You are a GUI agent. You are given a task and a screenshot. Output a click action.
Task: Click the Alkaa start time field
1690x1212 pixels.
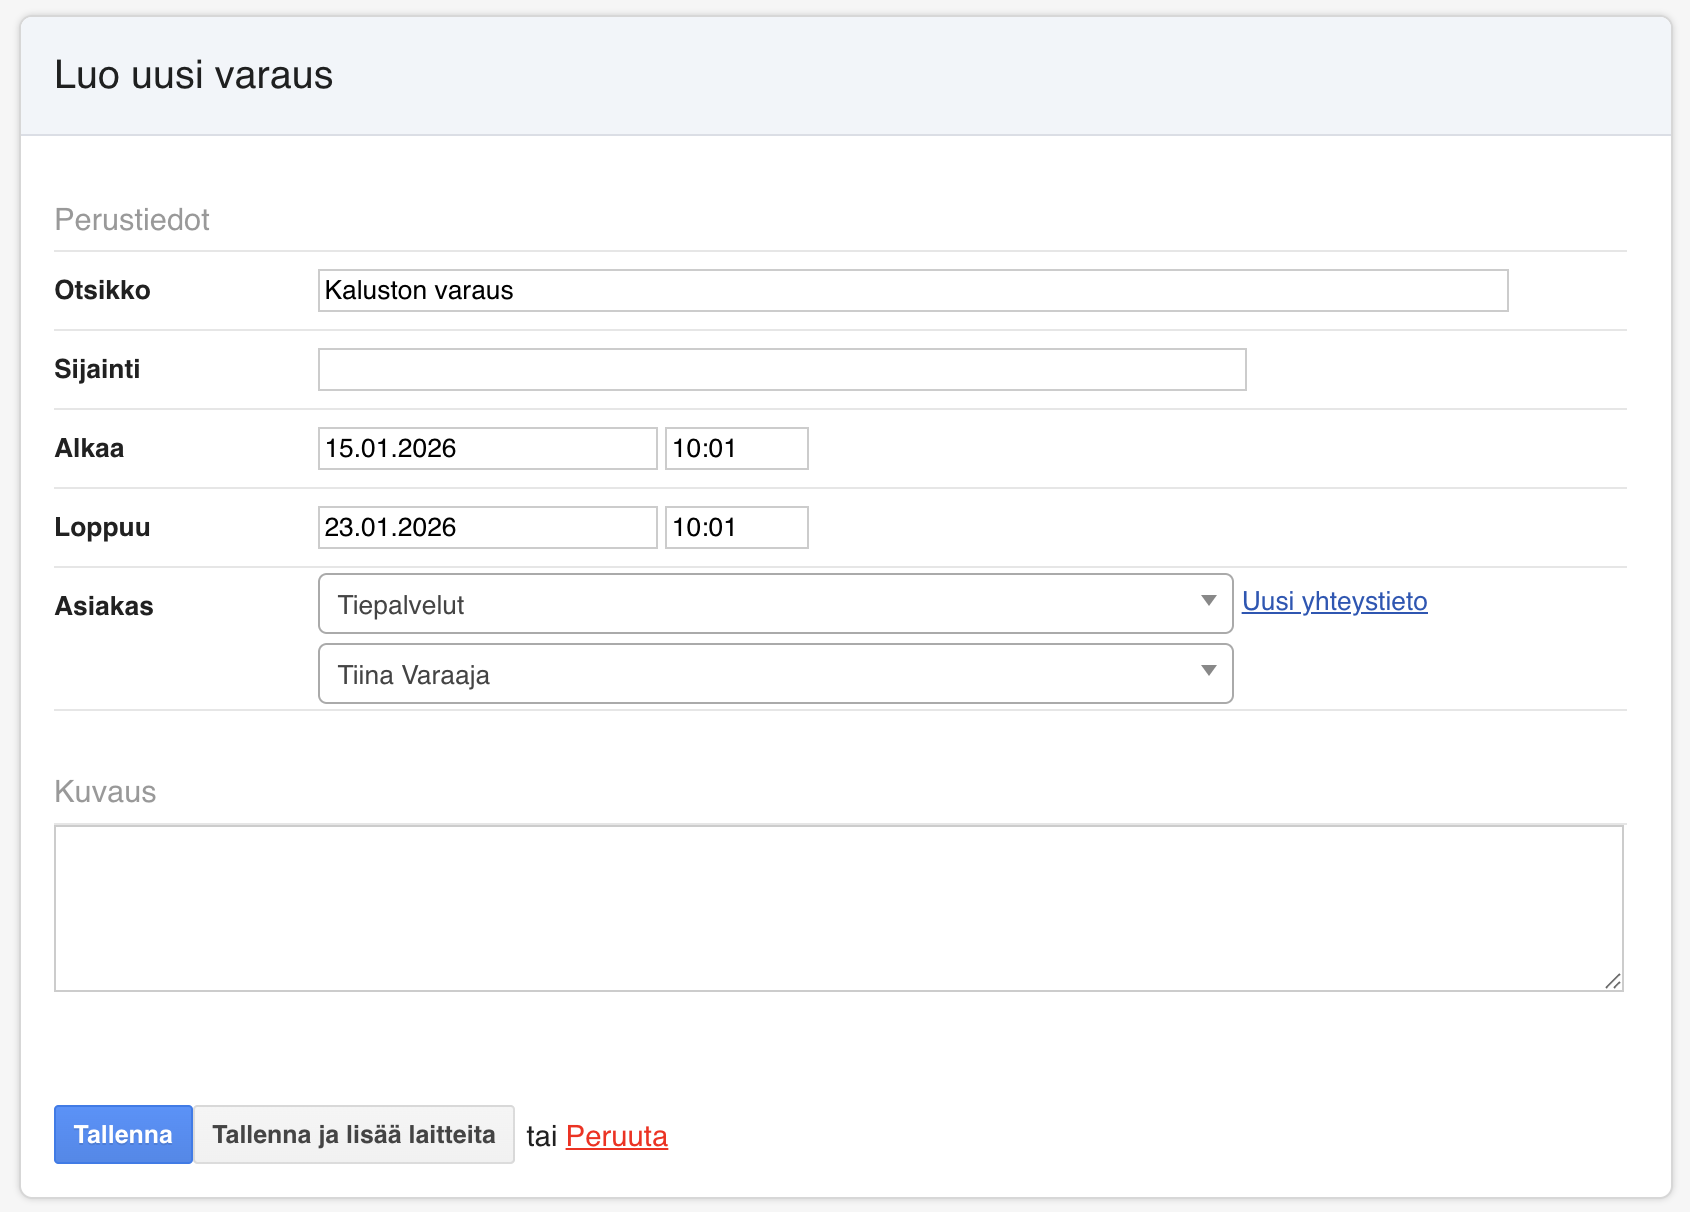736,448
